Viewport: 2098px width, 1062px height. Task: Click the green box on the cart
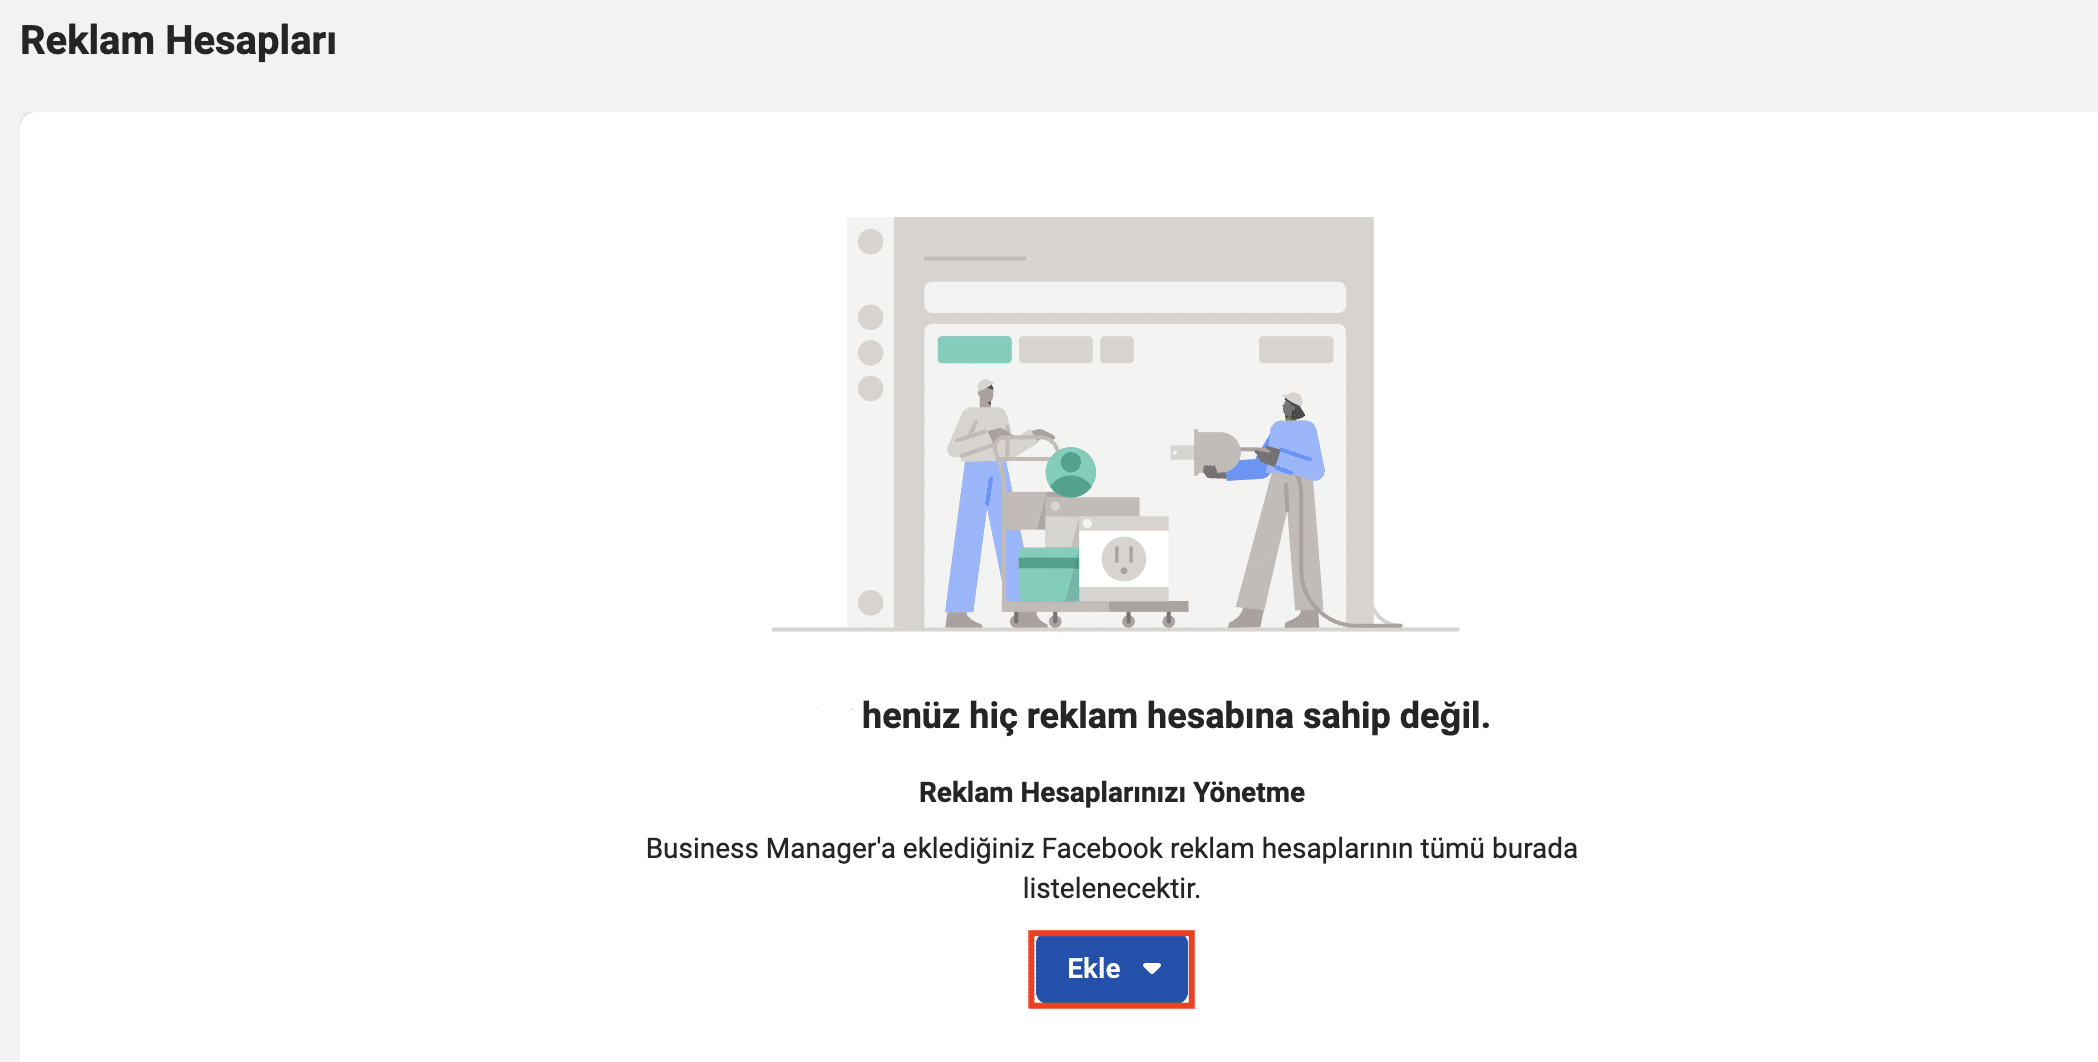[x=1047, y=574]
